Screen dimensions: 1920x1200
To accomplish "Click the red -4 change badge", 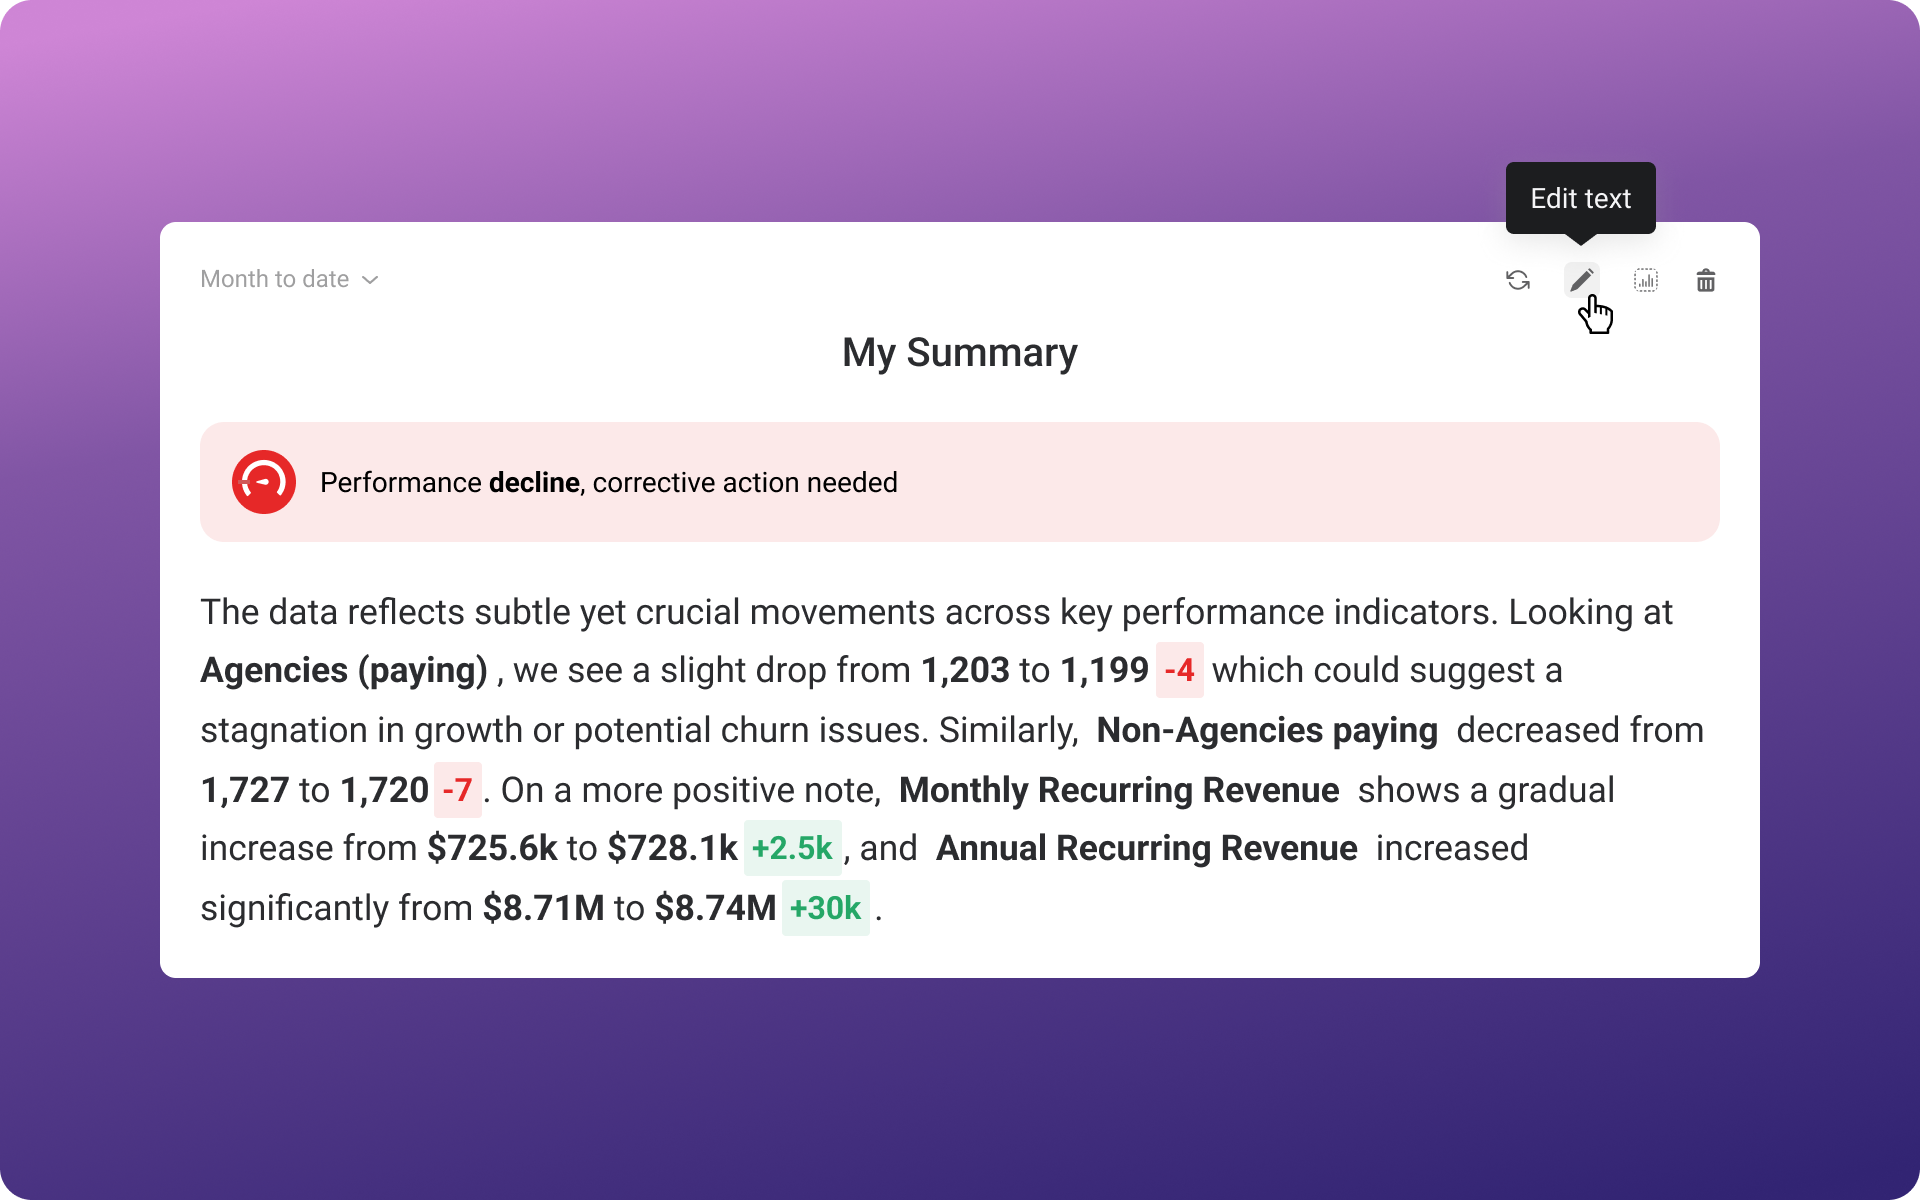I will [x=1180, y=671].
